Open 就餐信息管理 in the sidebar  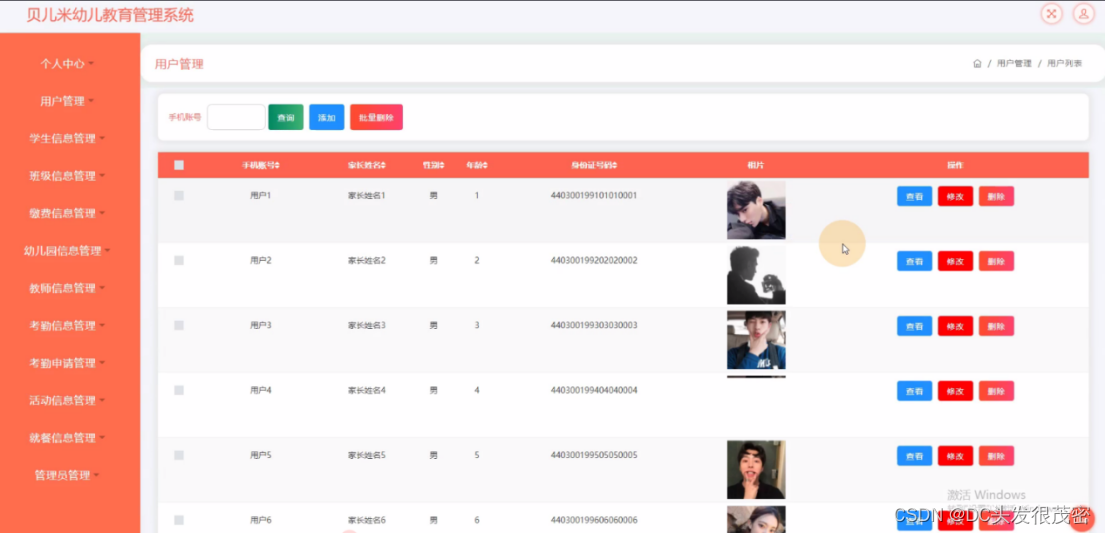pos(67,437)
